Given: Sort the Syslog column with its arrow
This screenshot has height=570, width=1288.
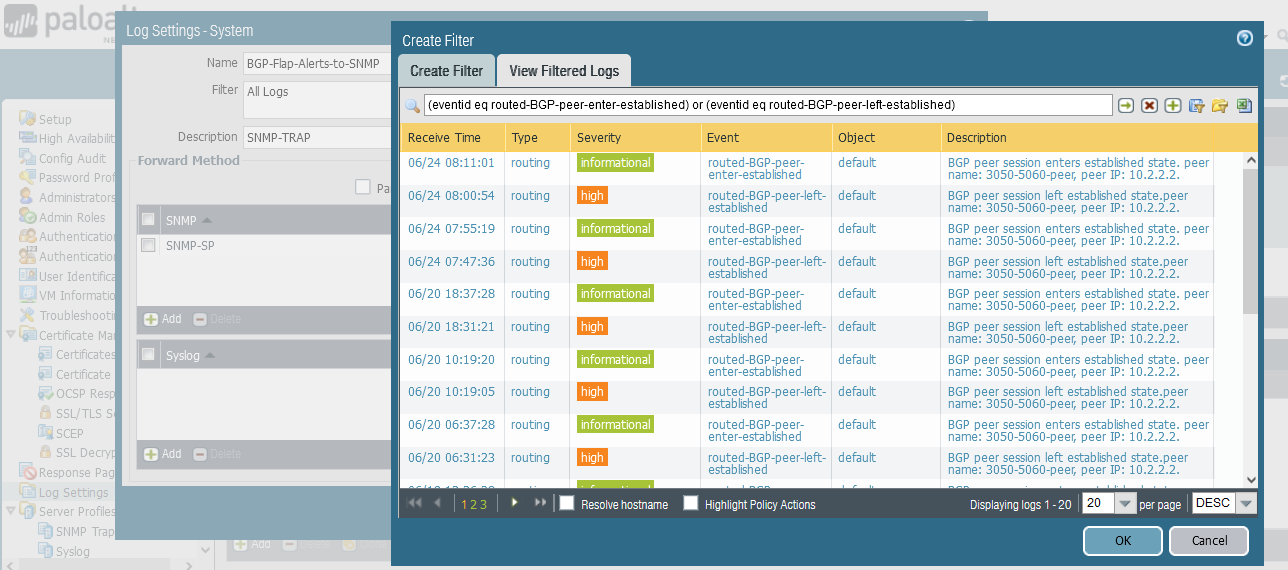Looking at the screenshot, I should [x=210, y=355].
